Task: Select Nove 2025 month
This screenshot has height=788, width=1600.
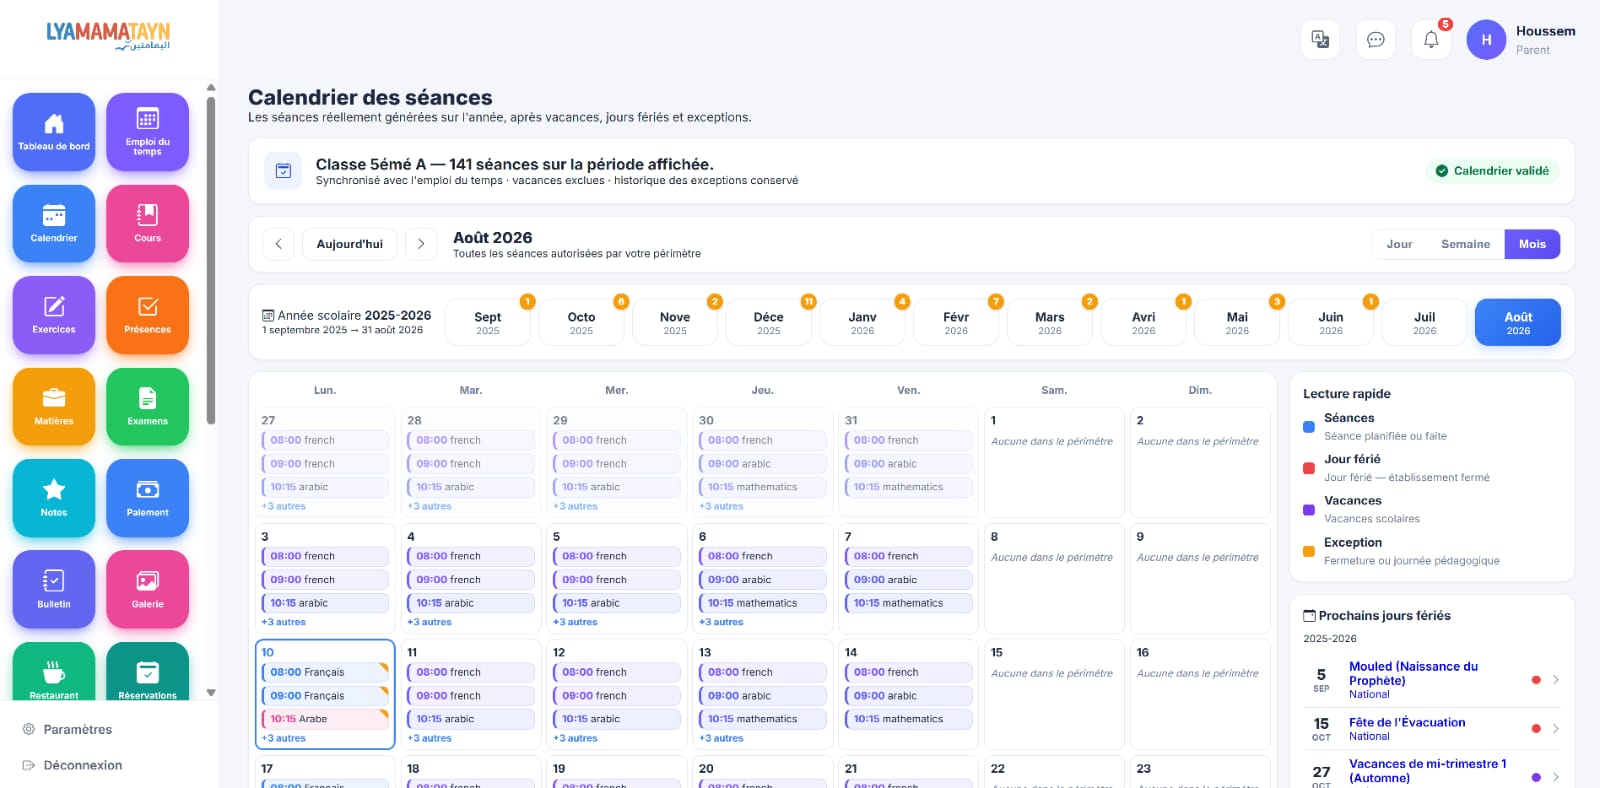Action: point(675,323)
